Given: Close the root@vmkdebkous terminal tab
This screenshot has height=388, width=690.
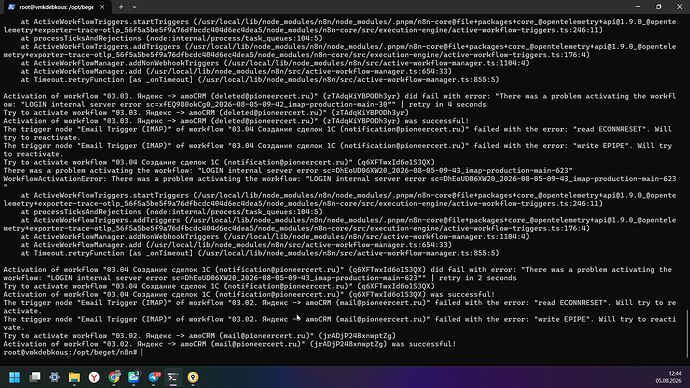Looking at the screenshot, I should click(x=102, y=7).
